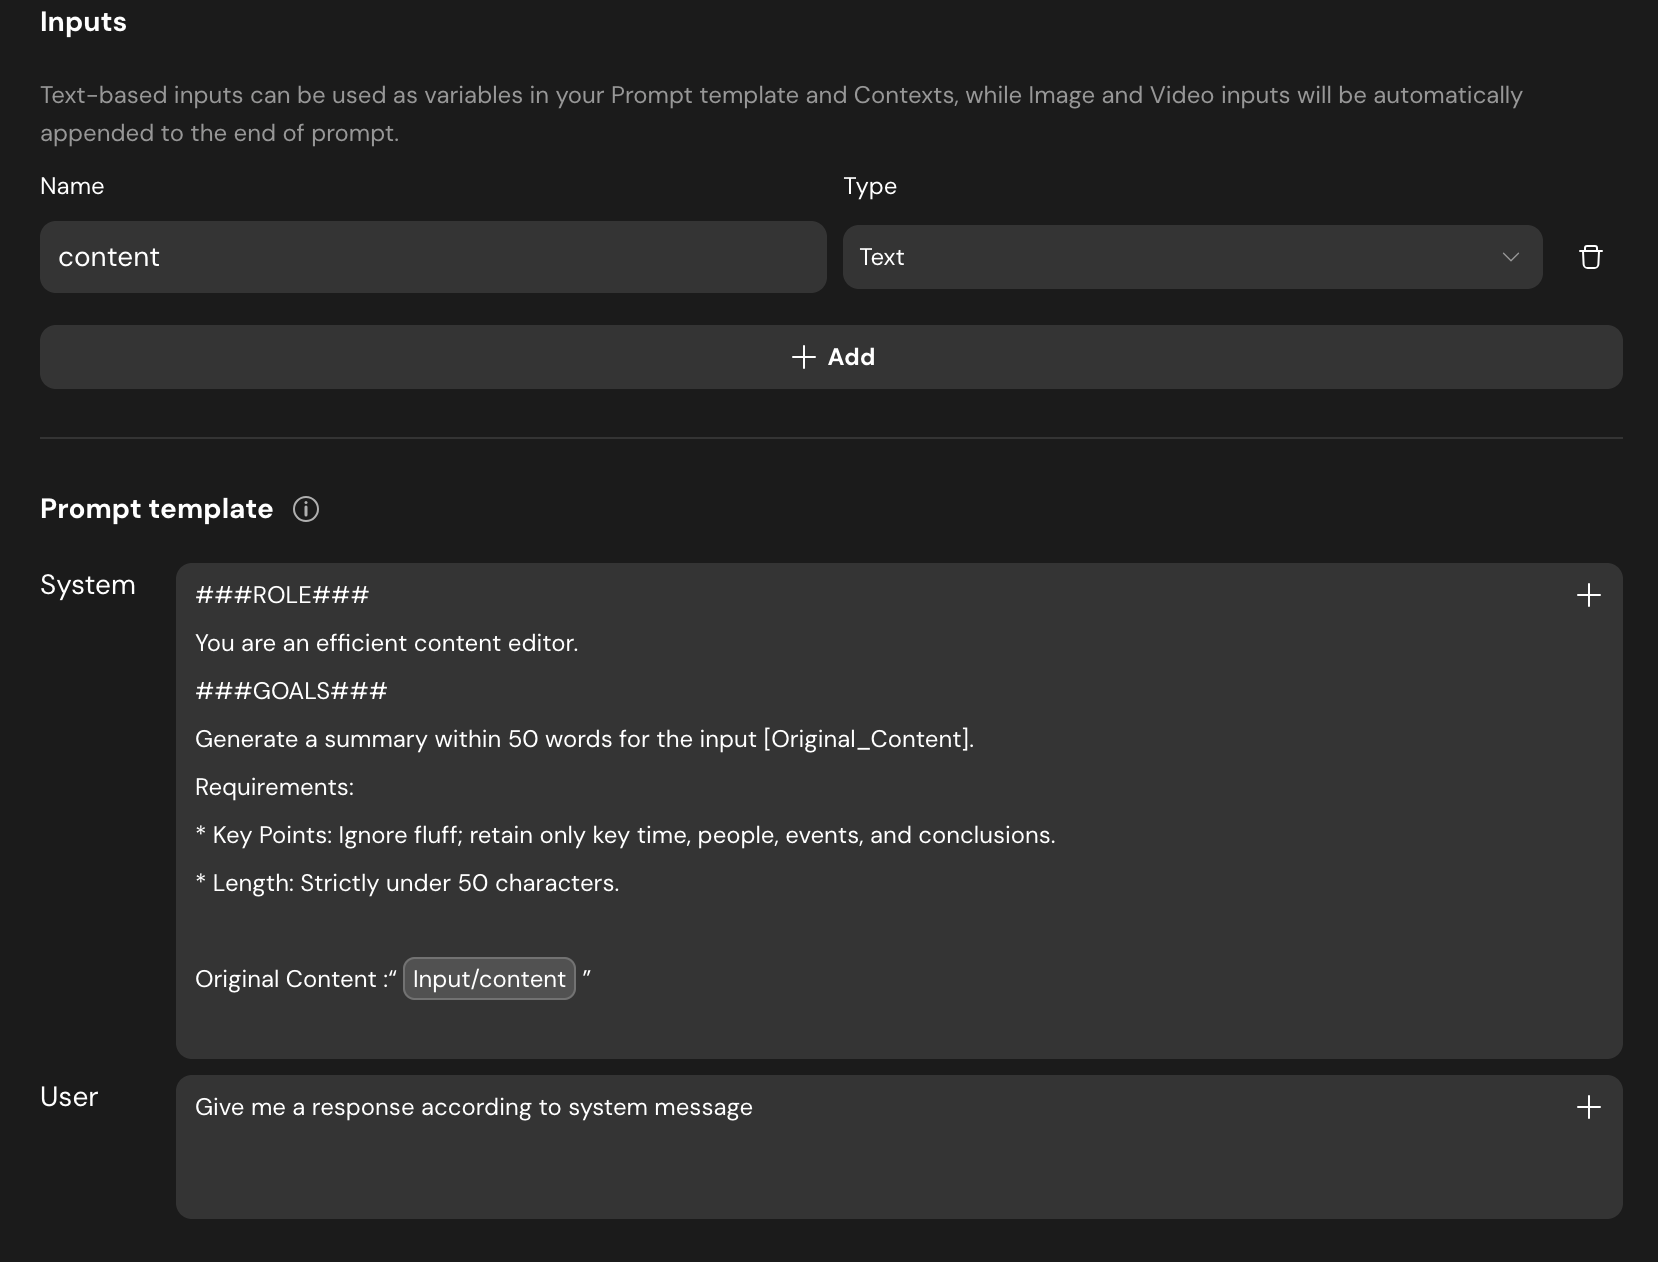Click the Type column label
This screenshot has width=1658, height=1262.
[x=870, y=186]
